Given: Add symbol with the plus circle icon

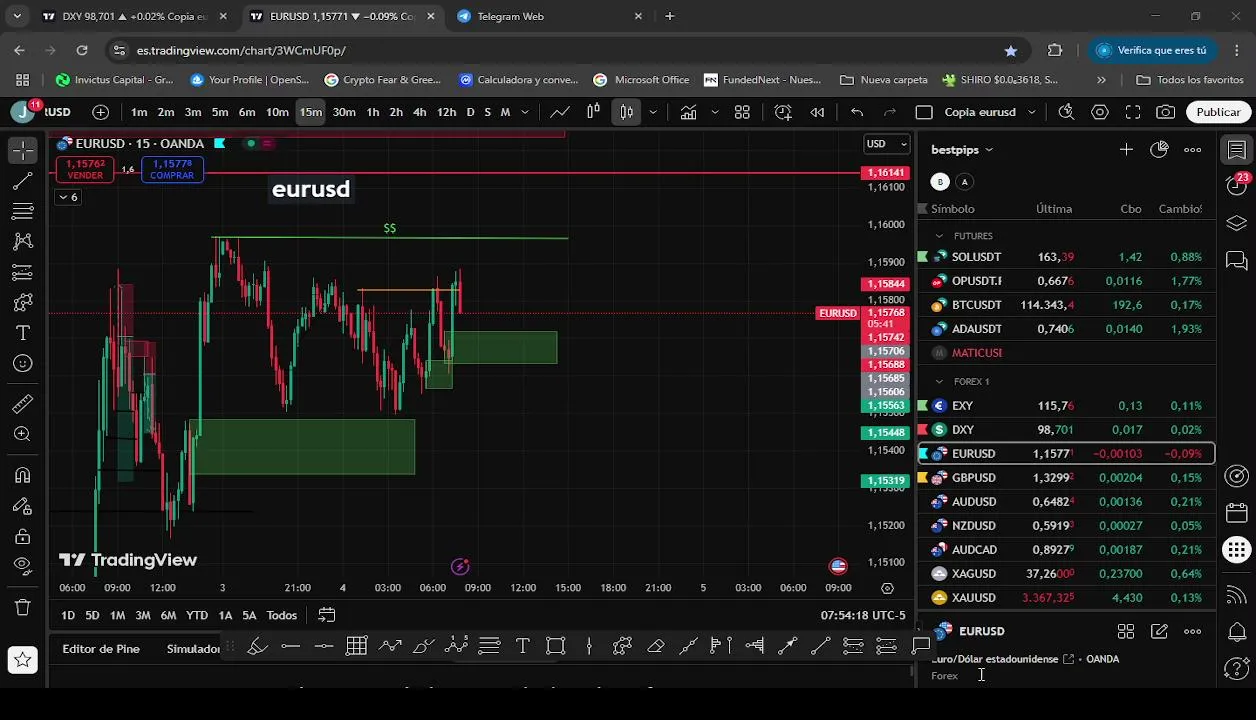Looking at the screenshot, I should pos(100,112).
